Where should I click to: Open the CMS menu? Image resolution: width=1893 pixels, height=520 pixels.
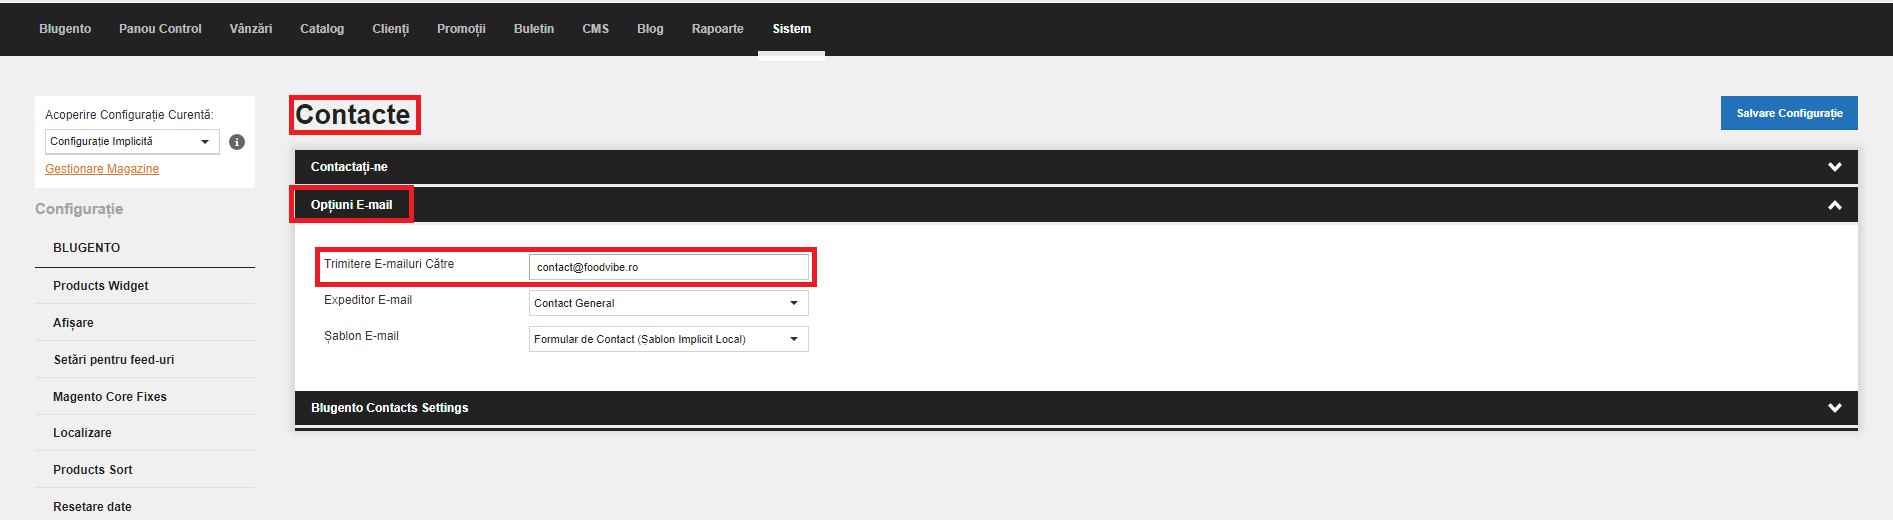[x=596, y=29]
